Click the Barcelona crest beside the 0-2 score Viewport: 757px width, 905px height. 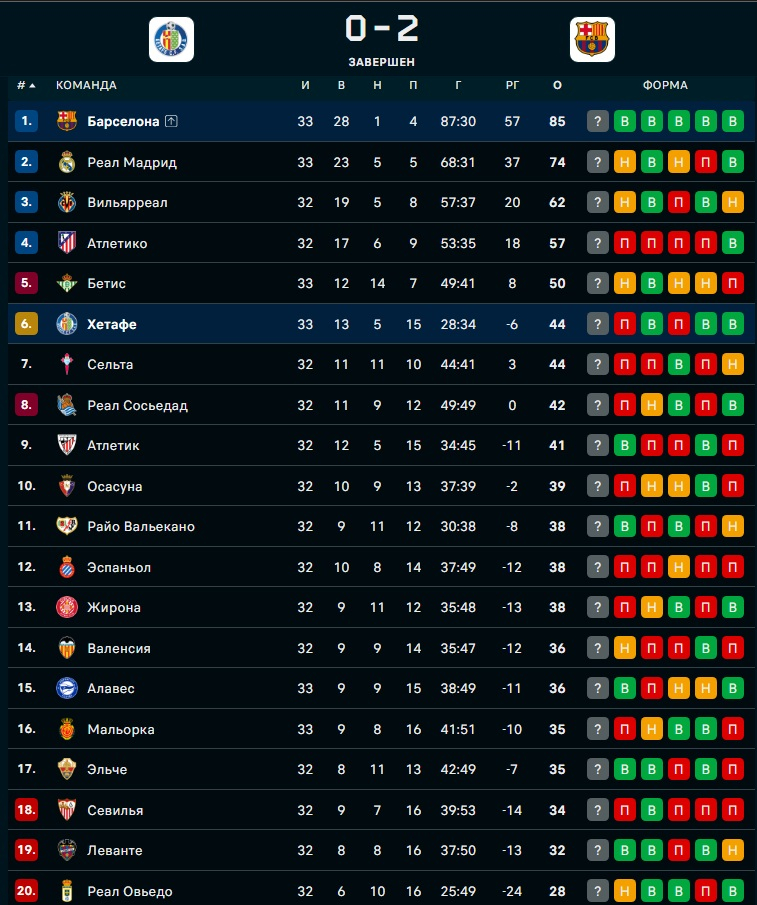pos(592,39)
